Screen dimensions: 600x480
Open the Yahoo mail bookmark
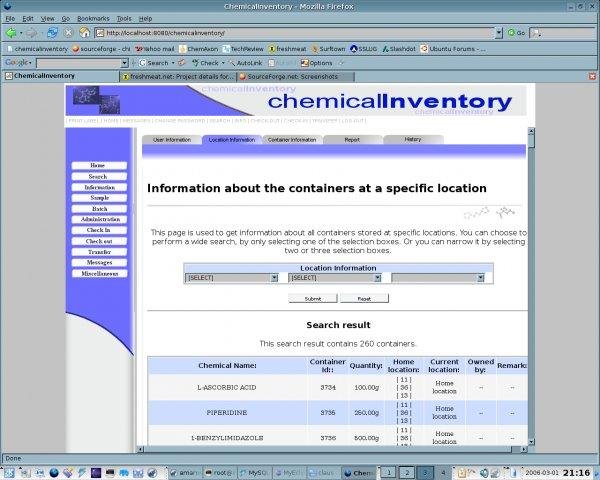tap(155, 49)
